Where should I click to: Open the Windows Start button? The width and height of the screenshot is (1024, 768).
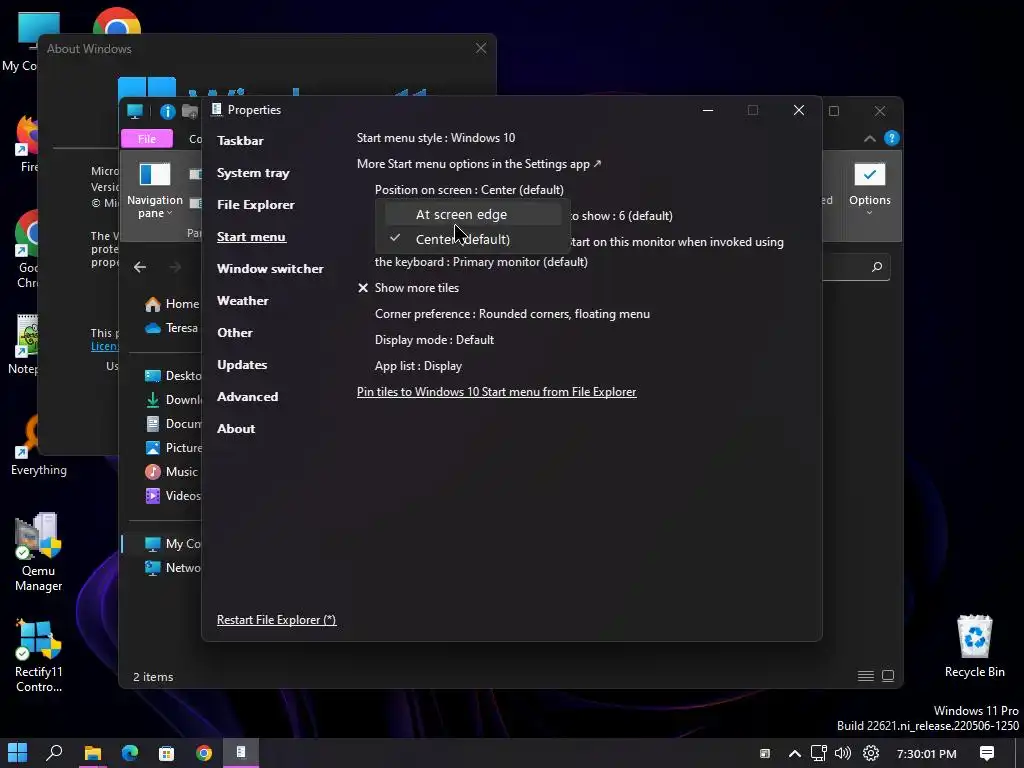(18, 753)
